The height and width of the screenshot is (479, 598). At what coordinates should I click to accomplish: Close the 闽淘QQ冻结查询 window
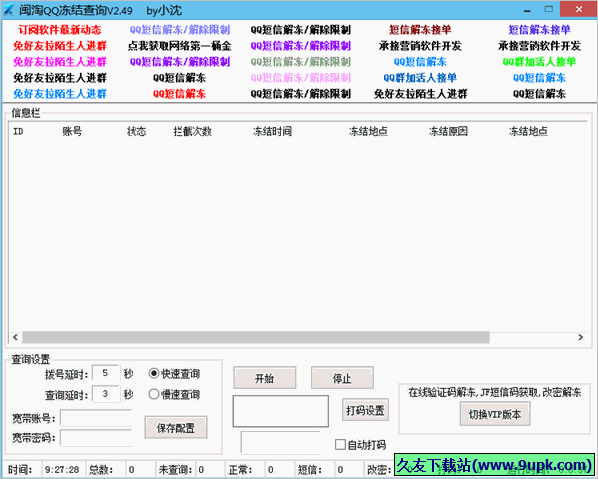(578, 9)
